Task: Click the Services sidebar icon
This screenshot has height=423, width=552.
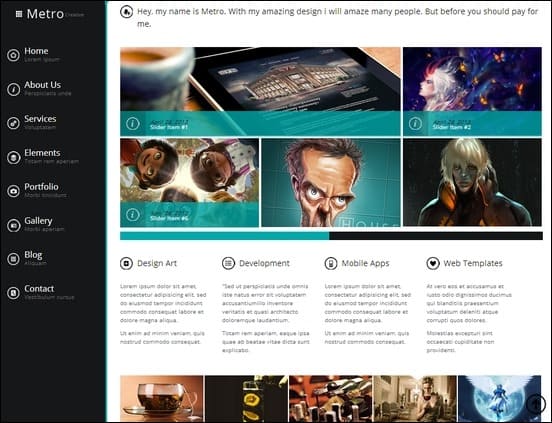Action: pos(13,123)
